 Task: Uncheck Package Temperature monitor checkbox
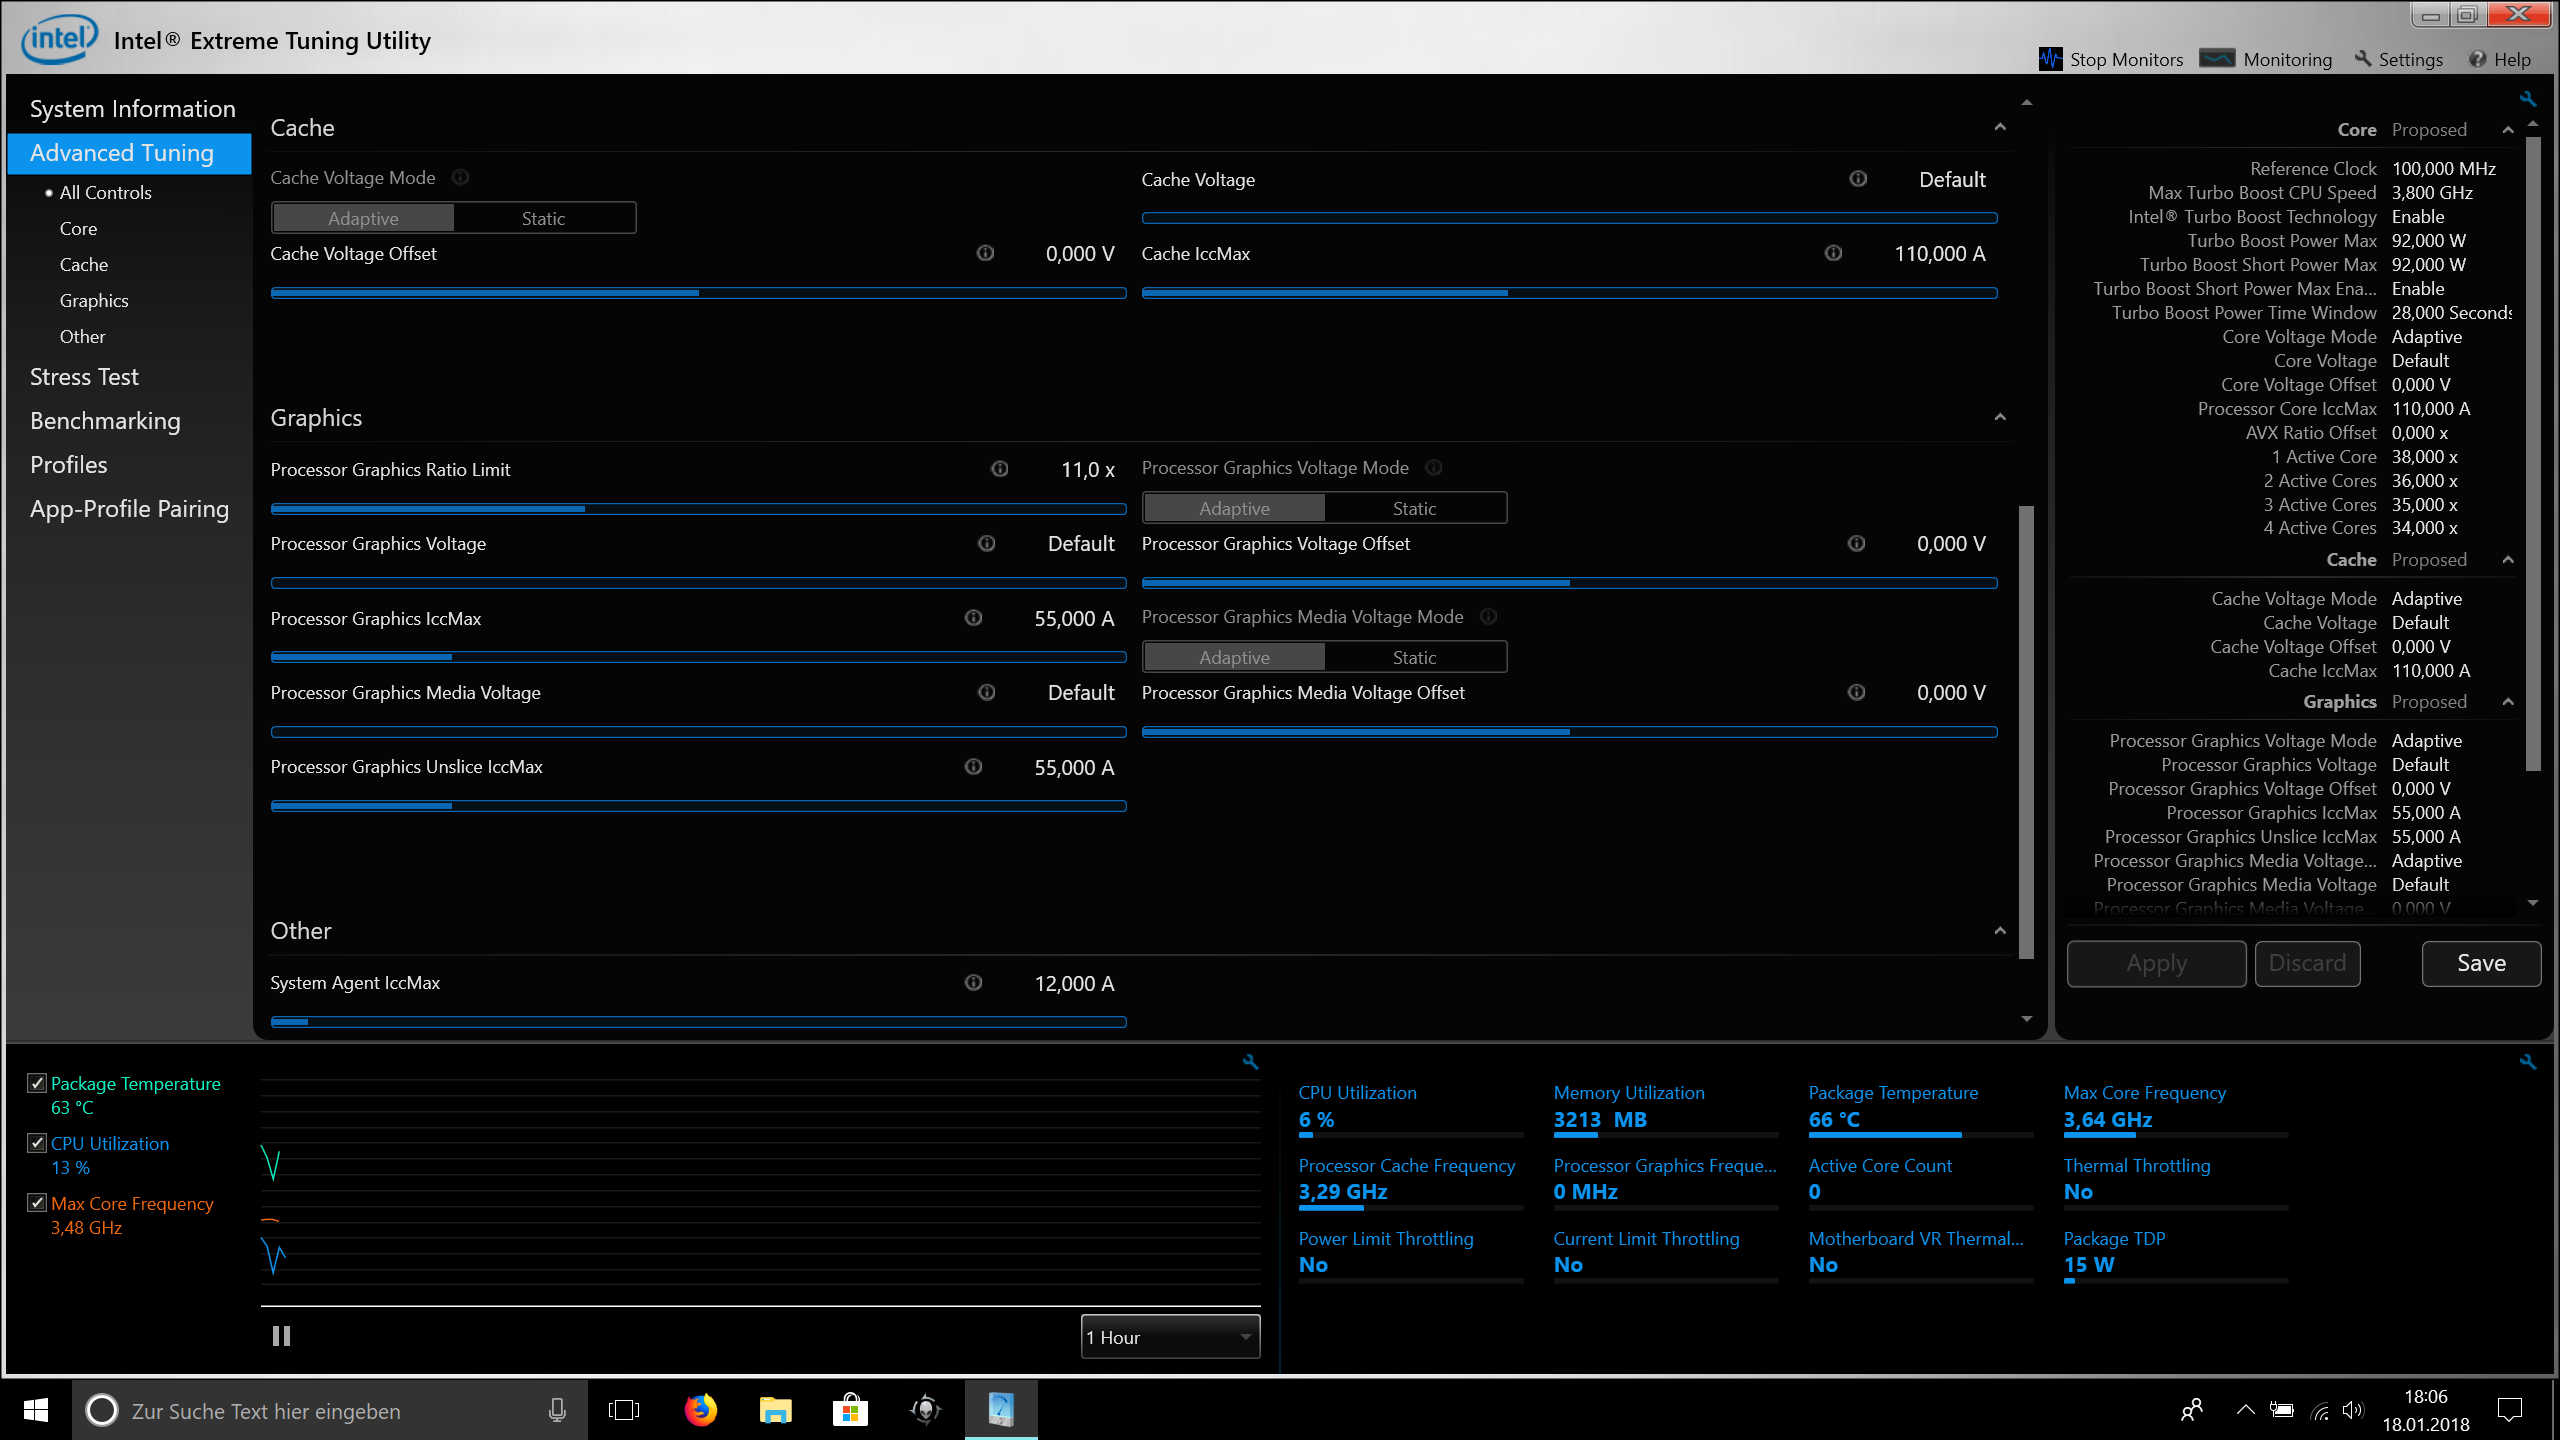(x=38, y=1083)
